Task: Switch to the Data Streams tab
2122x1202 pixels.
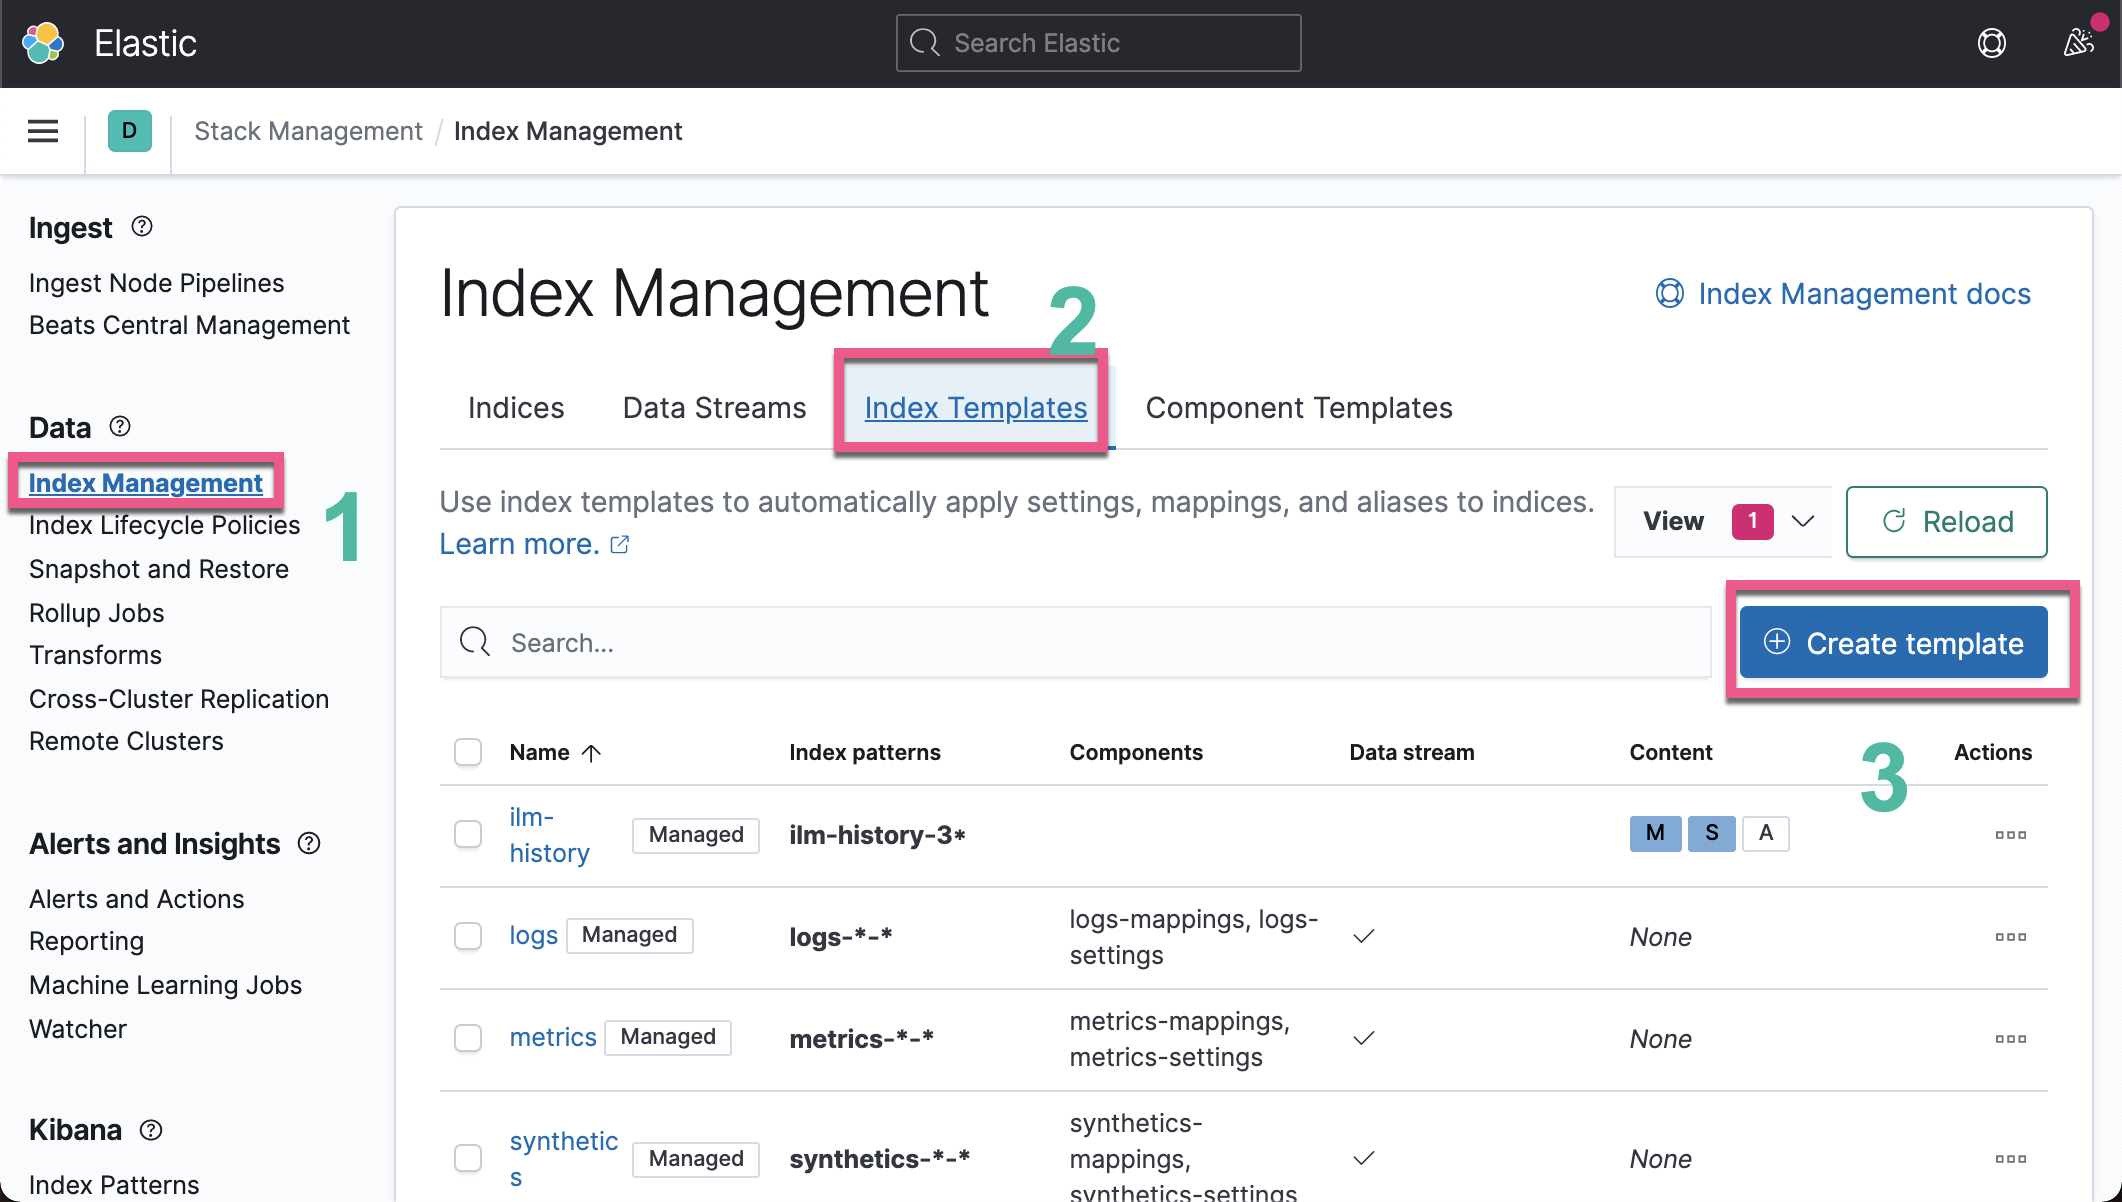Action: [x=714, y=408]
